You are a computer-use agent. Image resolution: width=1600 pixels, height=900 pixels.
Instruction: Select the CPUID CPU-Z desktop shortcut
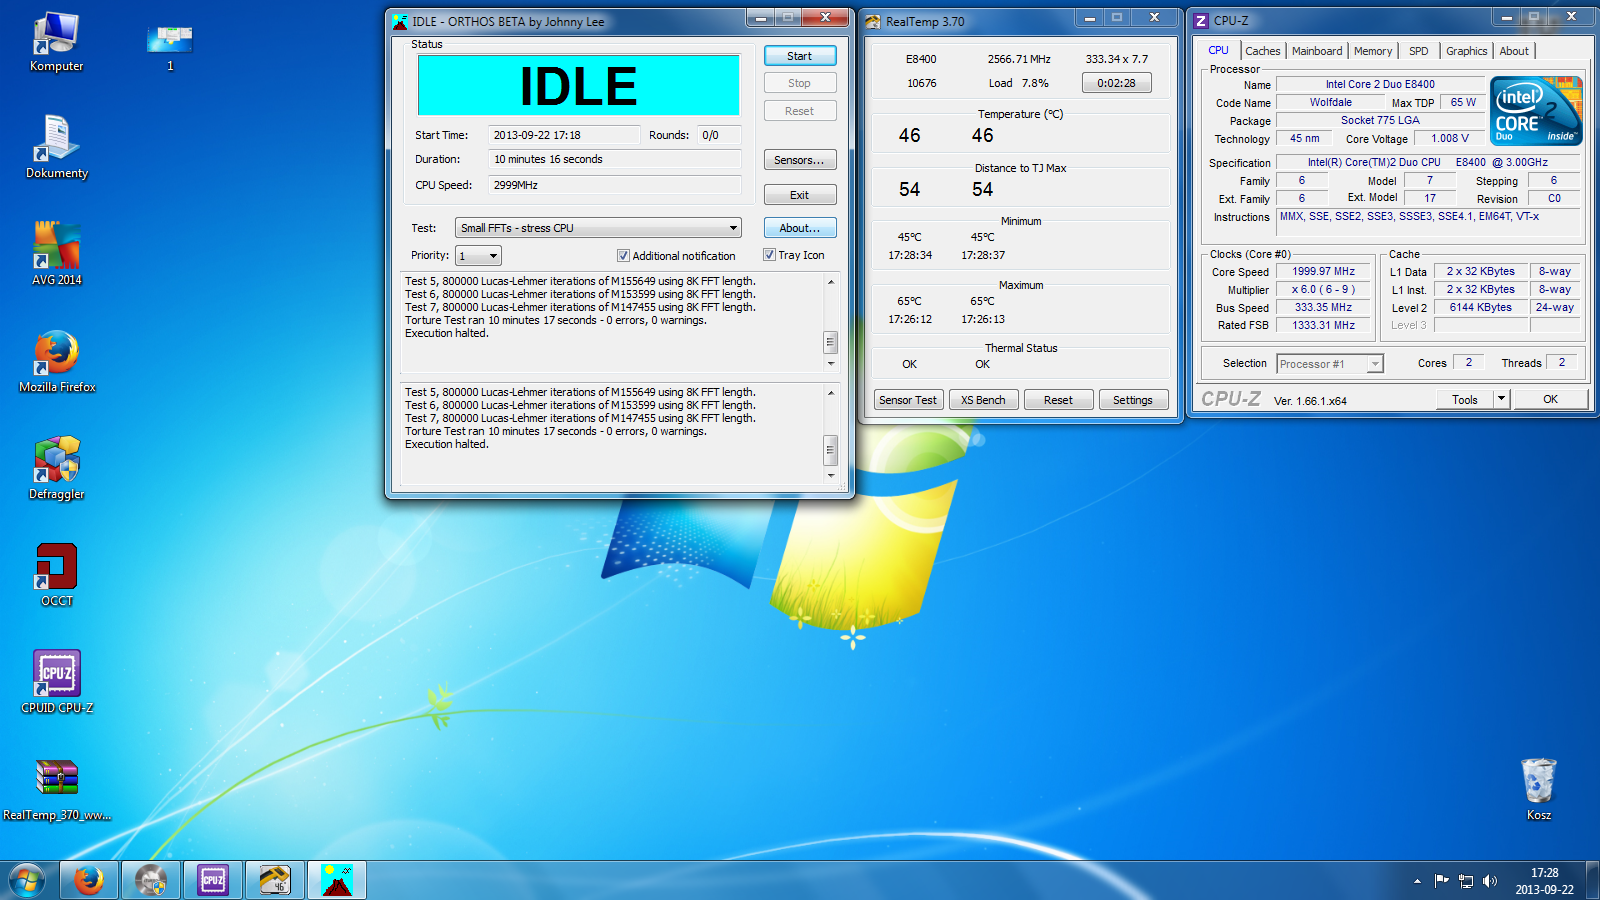[57, 682]
